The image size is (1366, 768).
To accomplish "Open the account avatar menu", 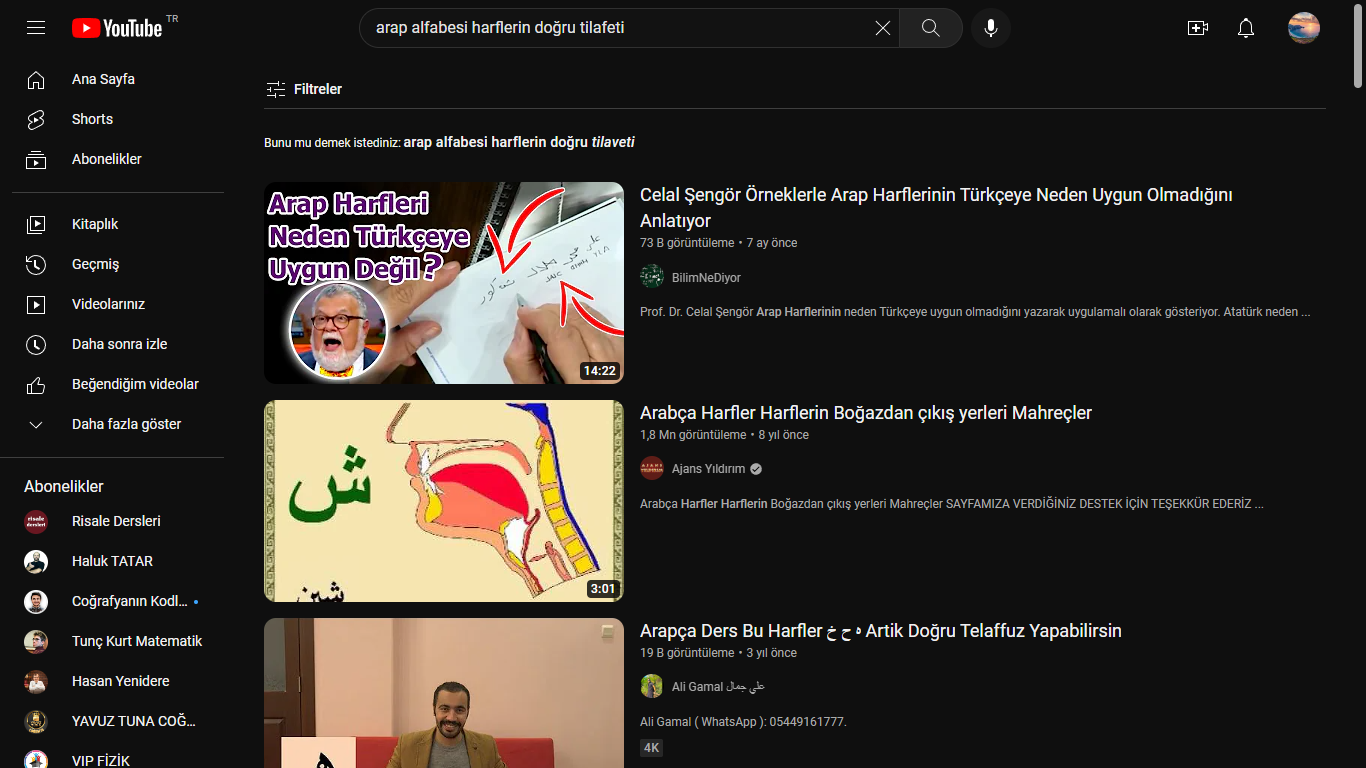I will pos(1304,28).
